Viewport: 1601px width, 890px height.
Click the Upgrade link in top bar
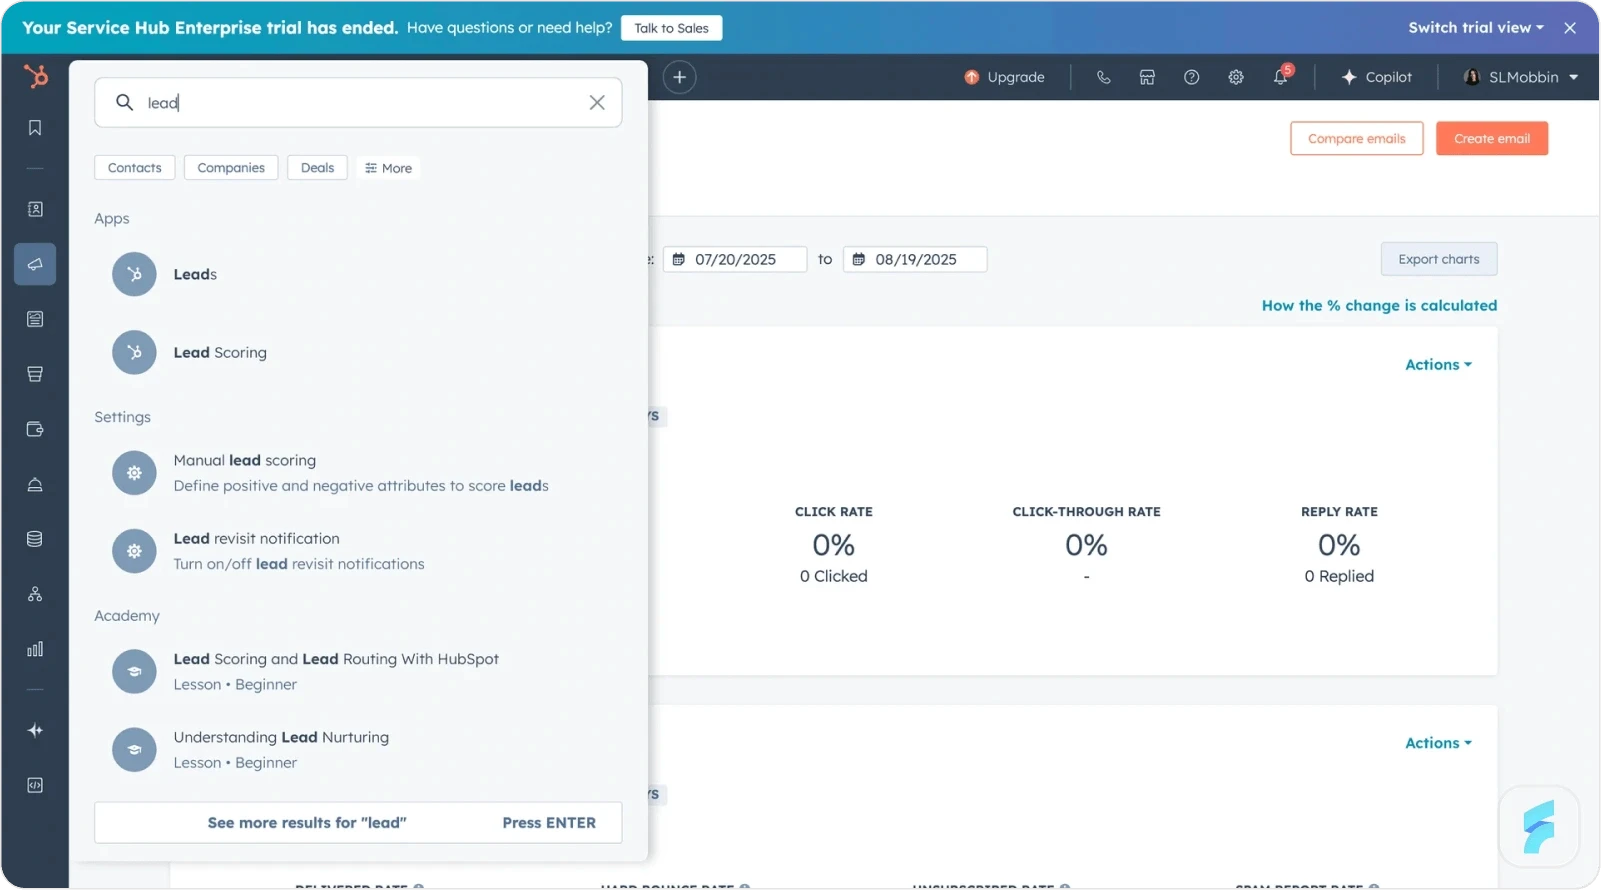pos(1004,77)
